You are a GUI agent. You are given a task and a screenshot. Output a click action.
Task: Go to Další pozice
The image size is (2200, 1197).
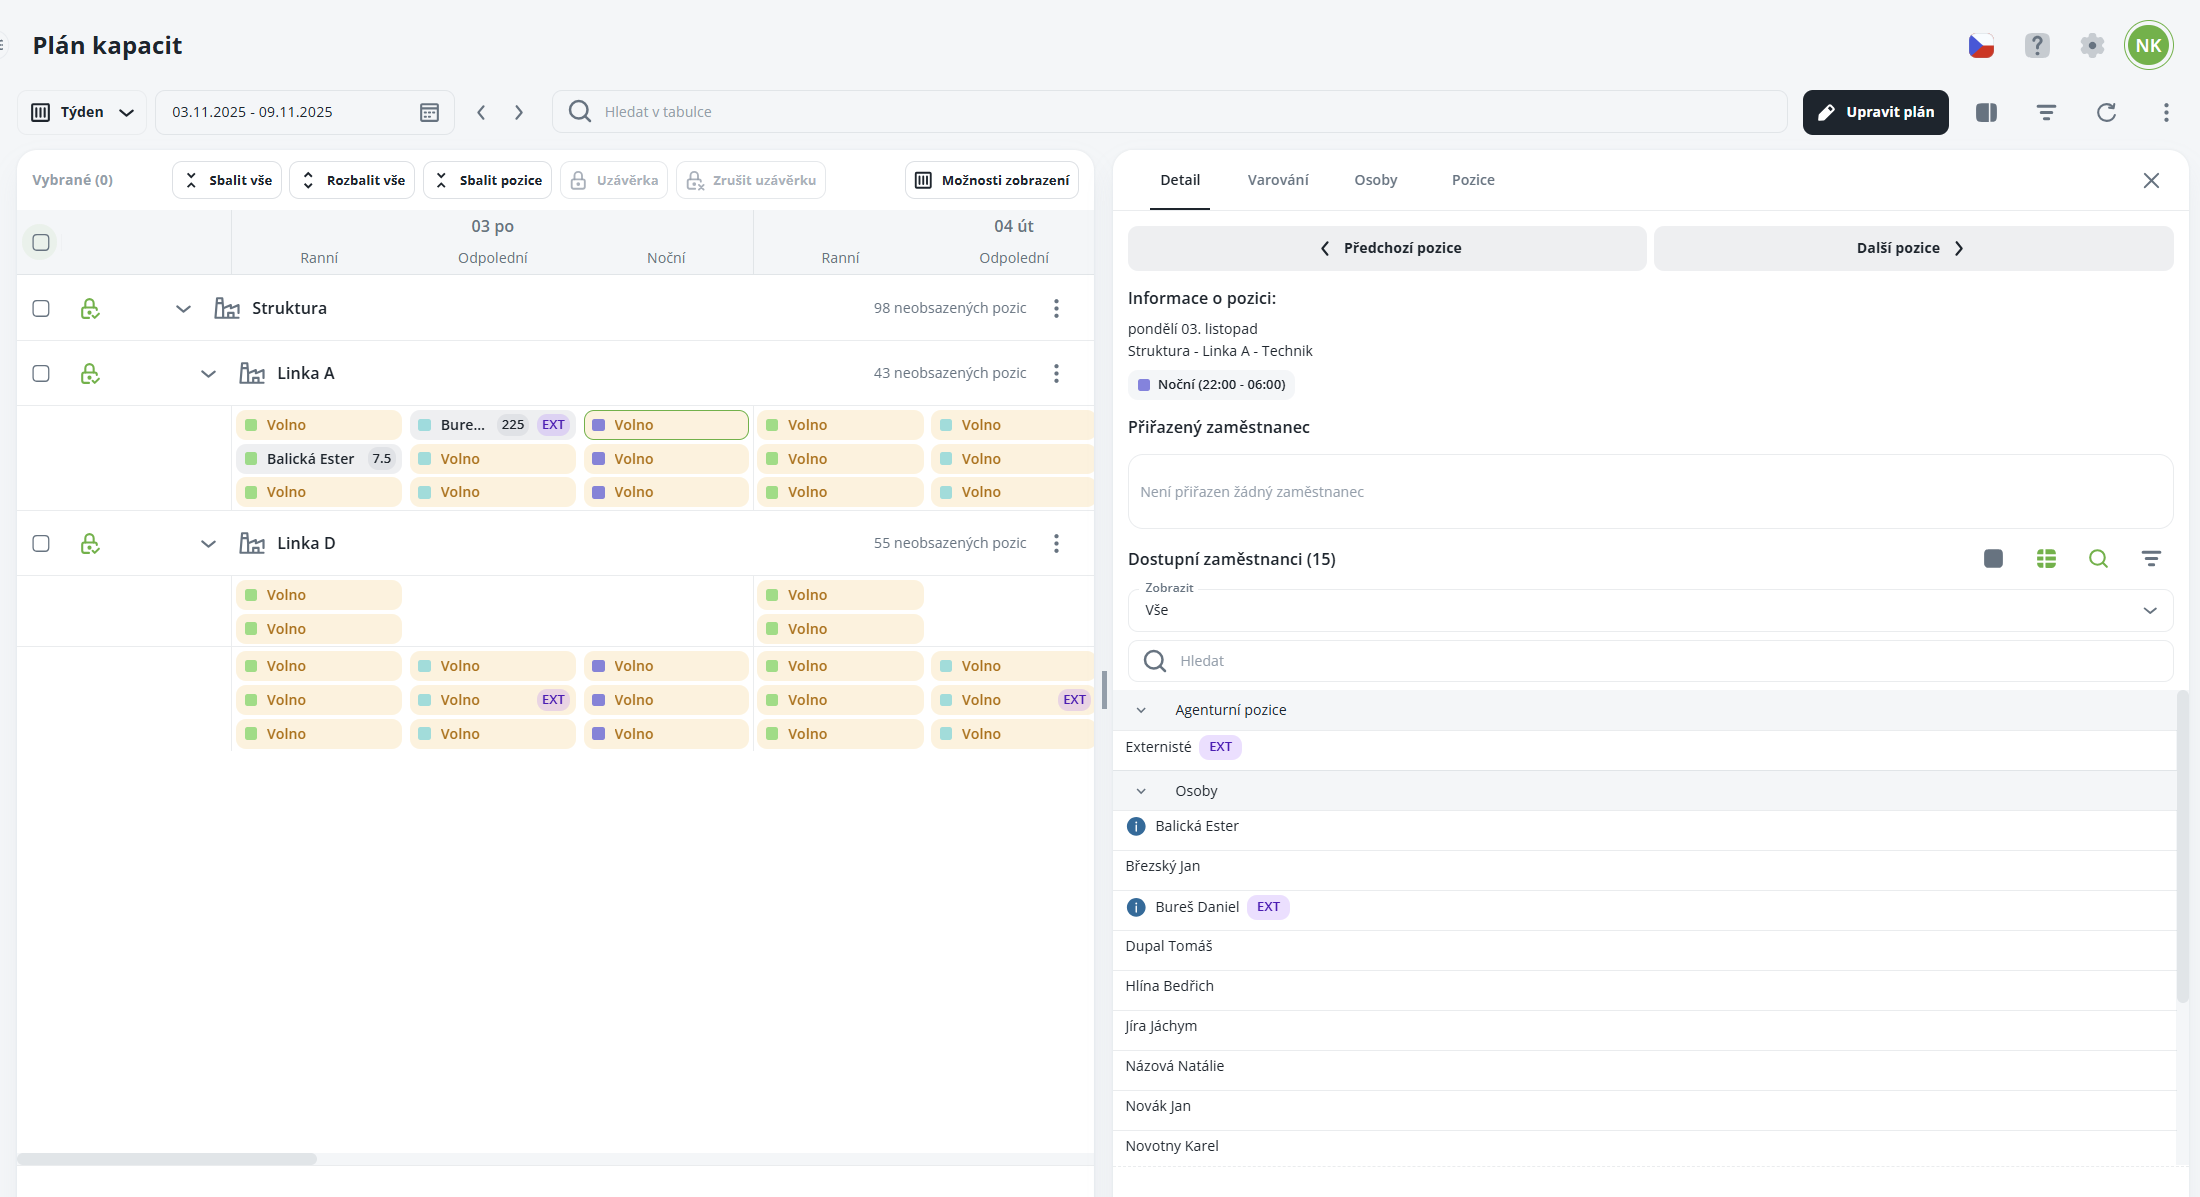[x=1912, y=248]
